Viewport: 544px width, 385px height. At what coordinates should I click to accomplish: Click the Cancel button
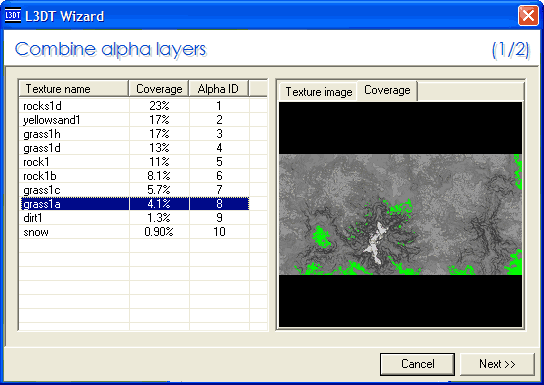pos(417,364)
